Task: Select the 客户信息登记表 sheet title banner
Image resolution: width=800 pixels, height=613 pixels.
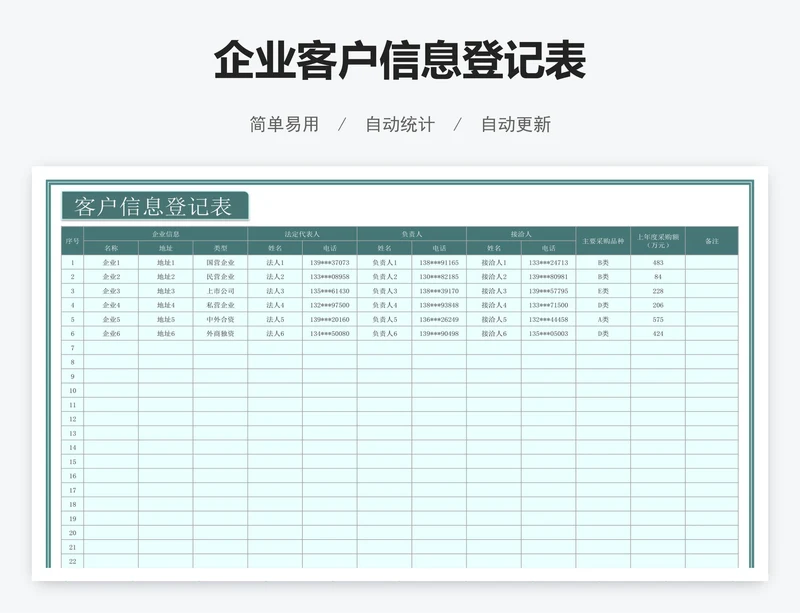Action: (155, 206)
